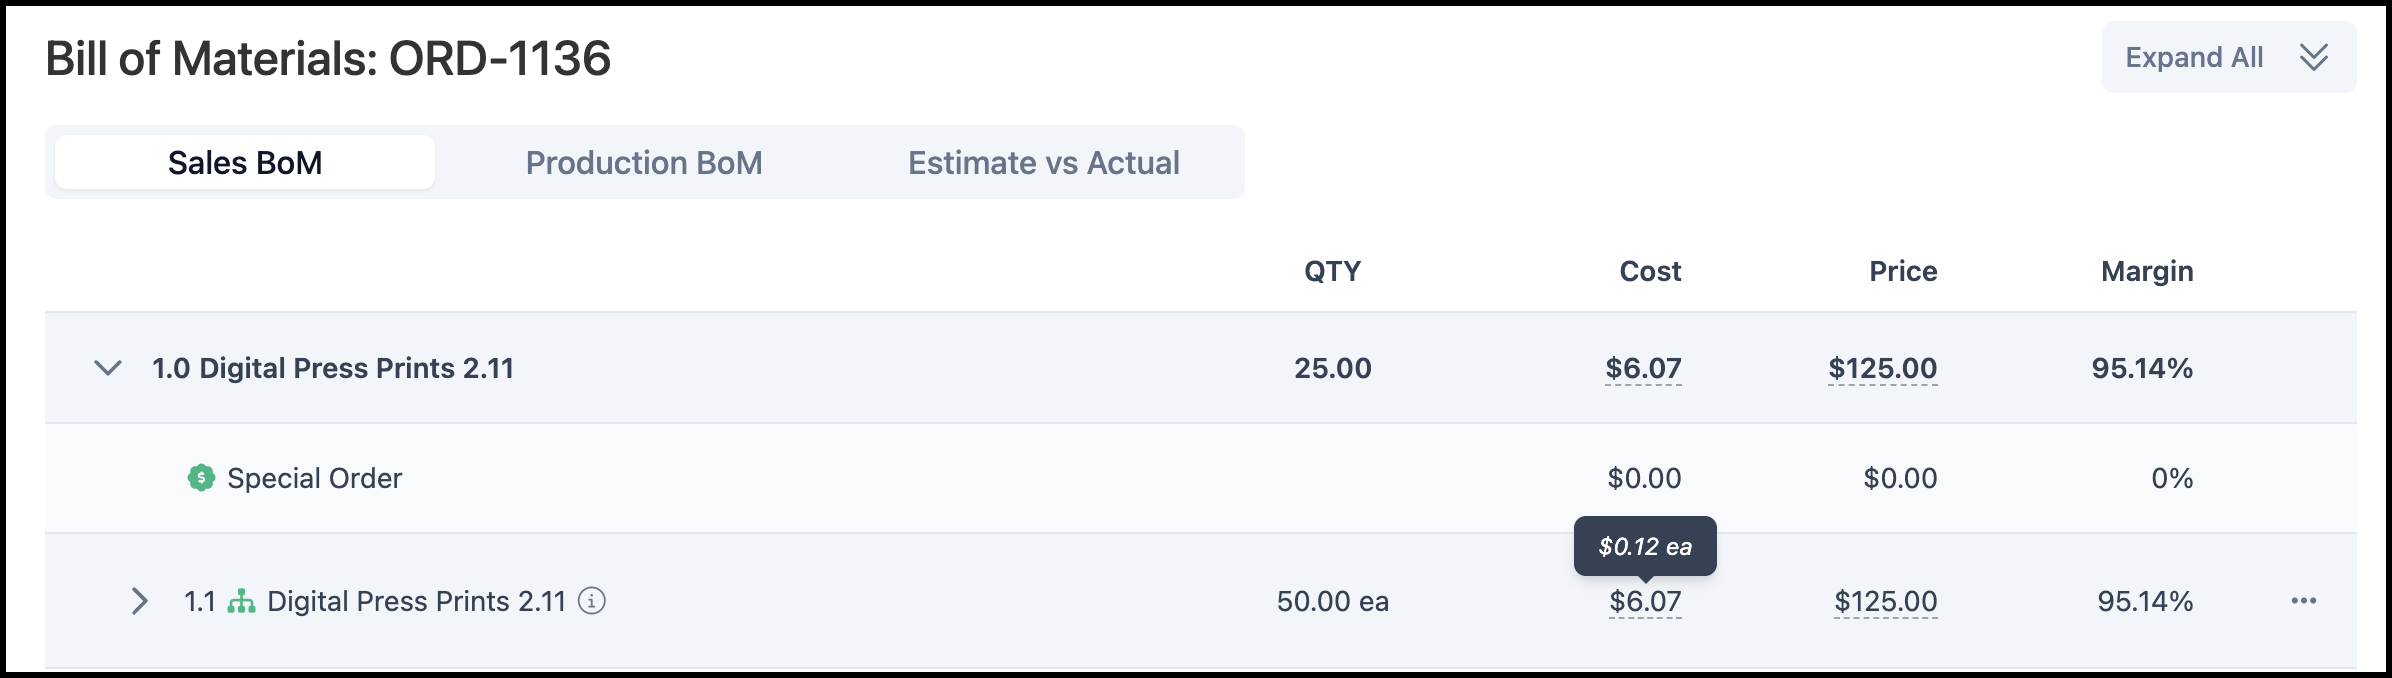Click the $6.07 cost on row 1.1

[1646, 601]
